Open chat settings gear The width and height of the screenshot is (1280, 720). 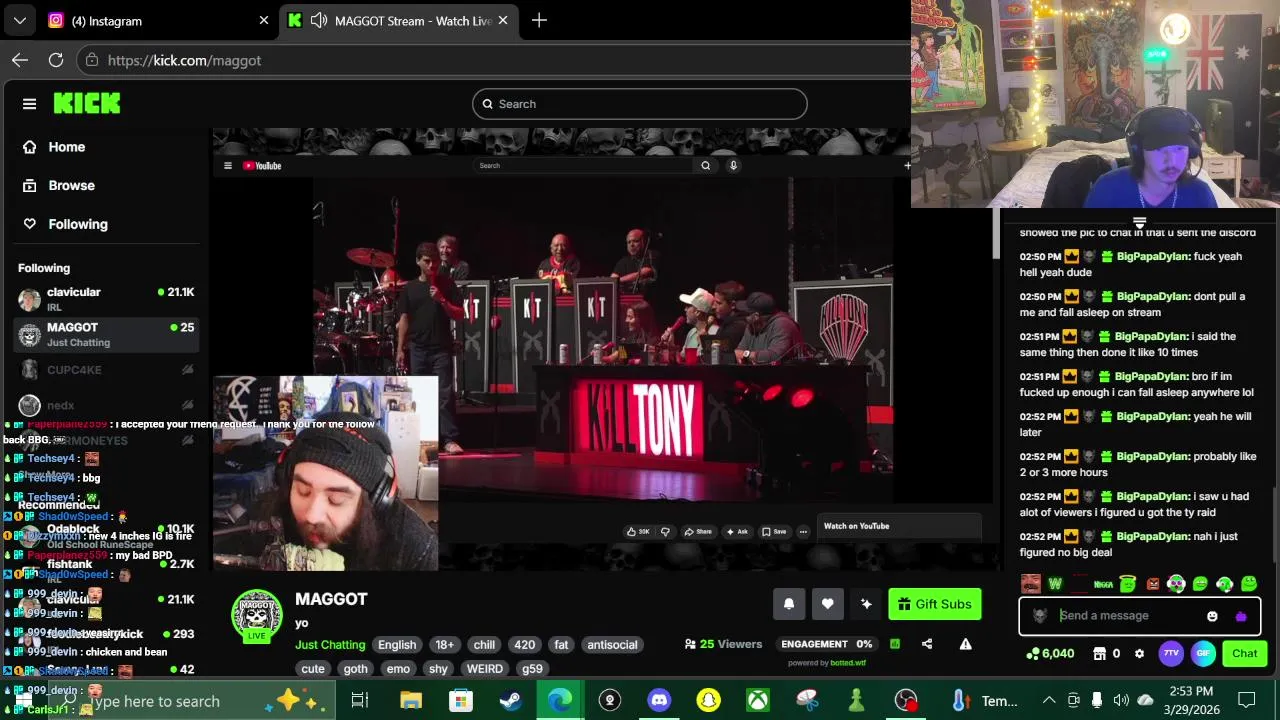[1139, 654]
